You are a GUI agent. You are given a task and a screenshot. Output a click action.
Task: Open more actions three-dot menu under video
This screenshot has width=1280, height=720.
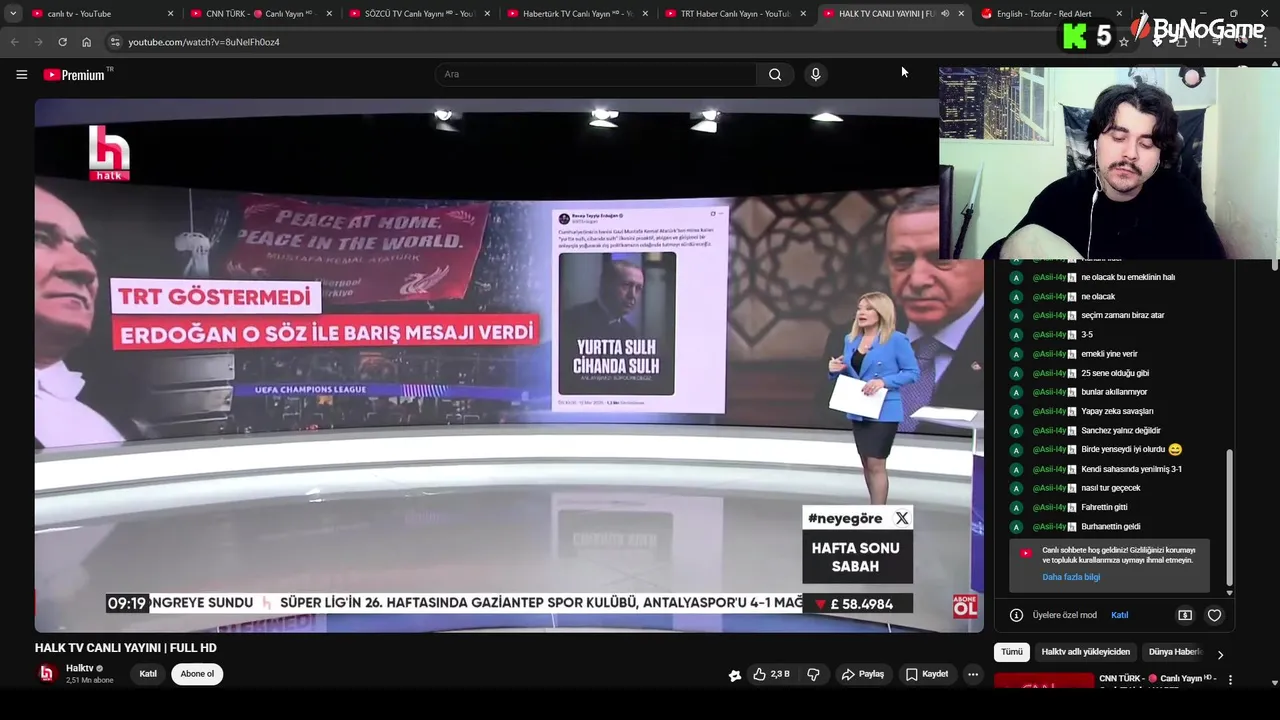(x=972, y=674)
